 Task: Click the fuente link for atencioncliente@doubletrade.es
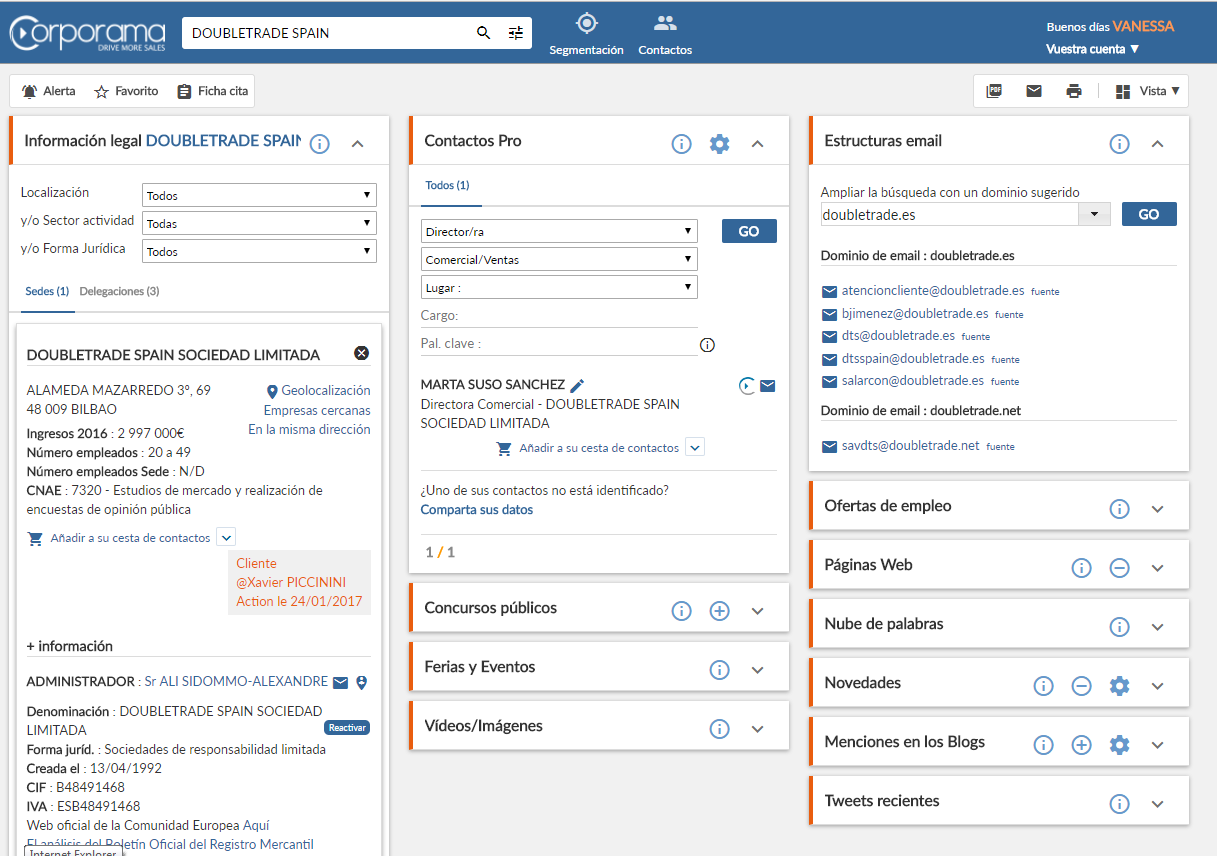coord(1045,292)
